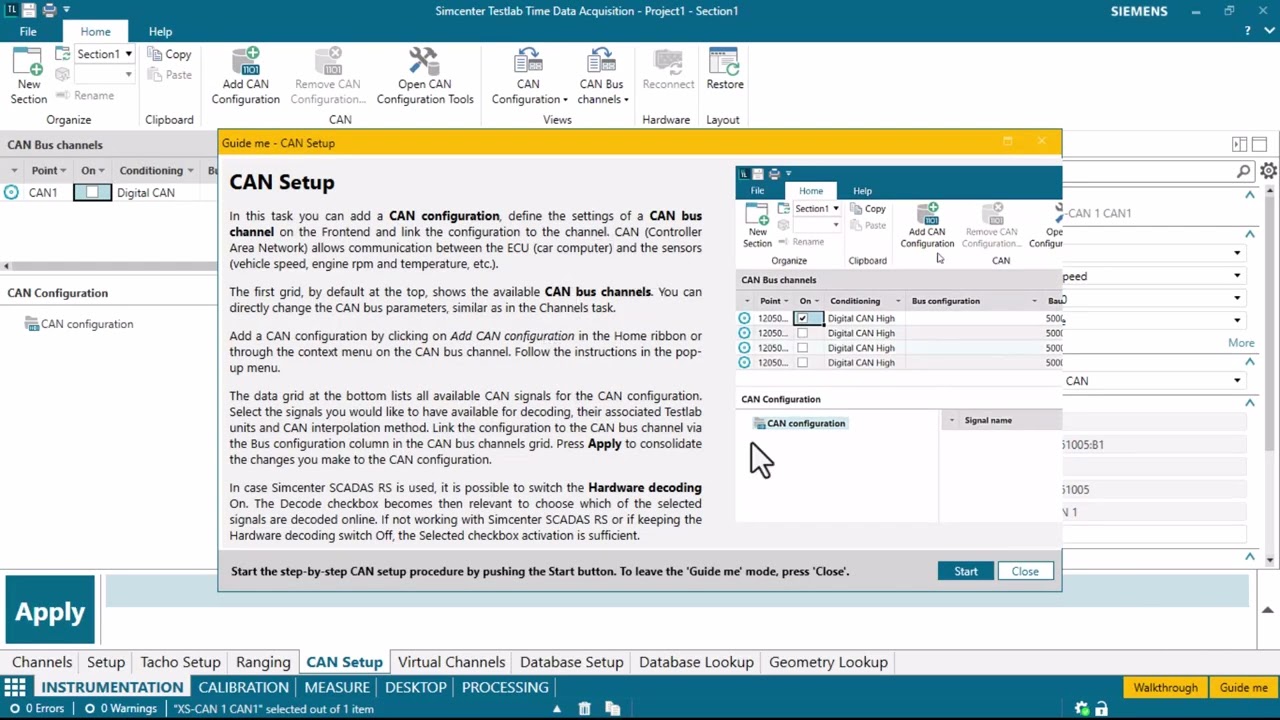Click the More link in the properties panel
This screenshot has height=720, width=1280.
pyautogui.click(x=1241, y=343)
